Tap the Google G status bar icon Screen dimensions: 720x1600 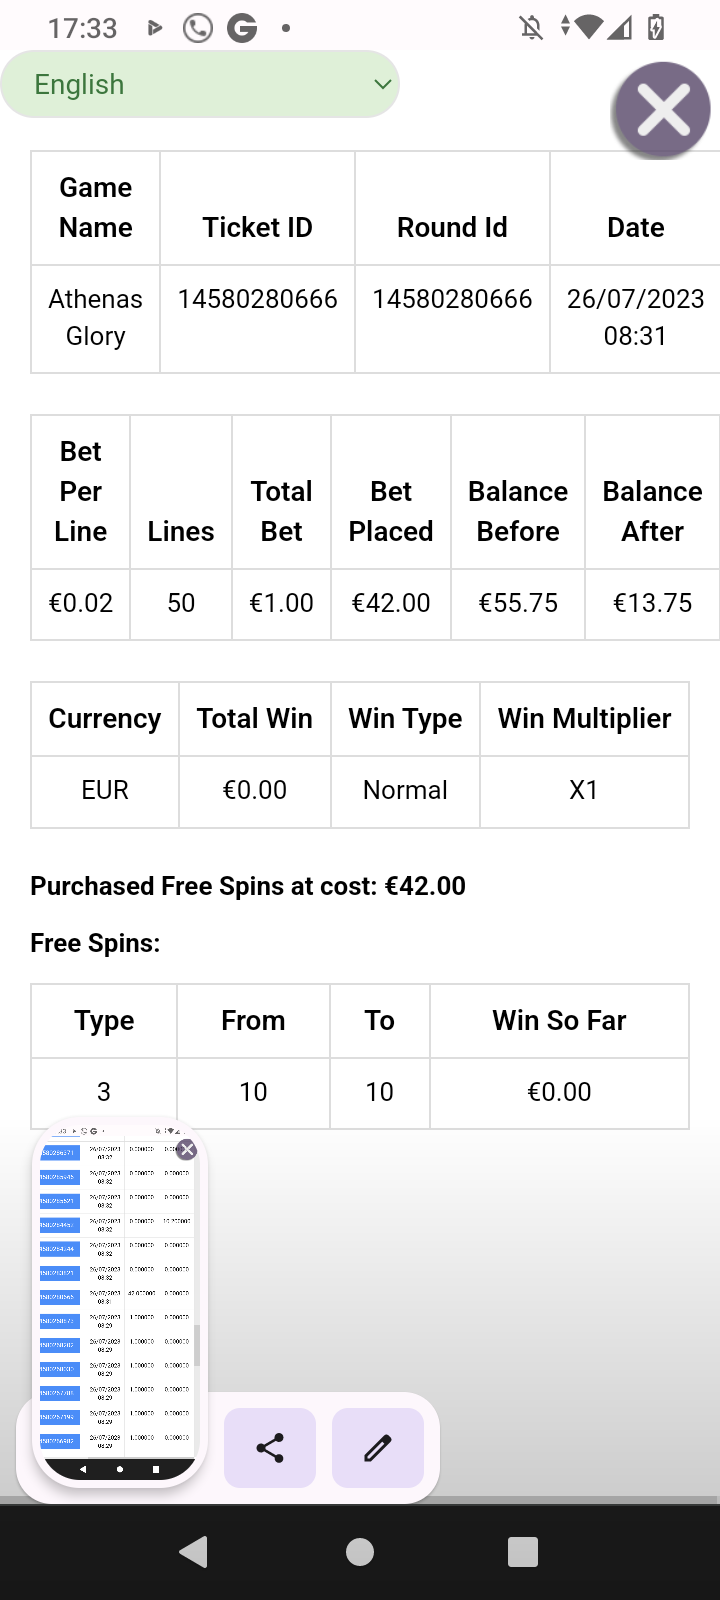pyautogui.click(x=242, y=28)
